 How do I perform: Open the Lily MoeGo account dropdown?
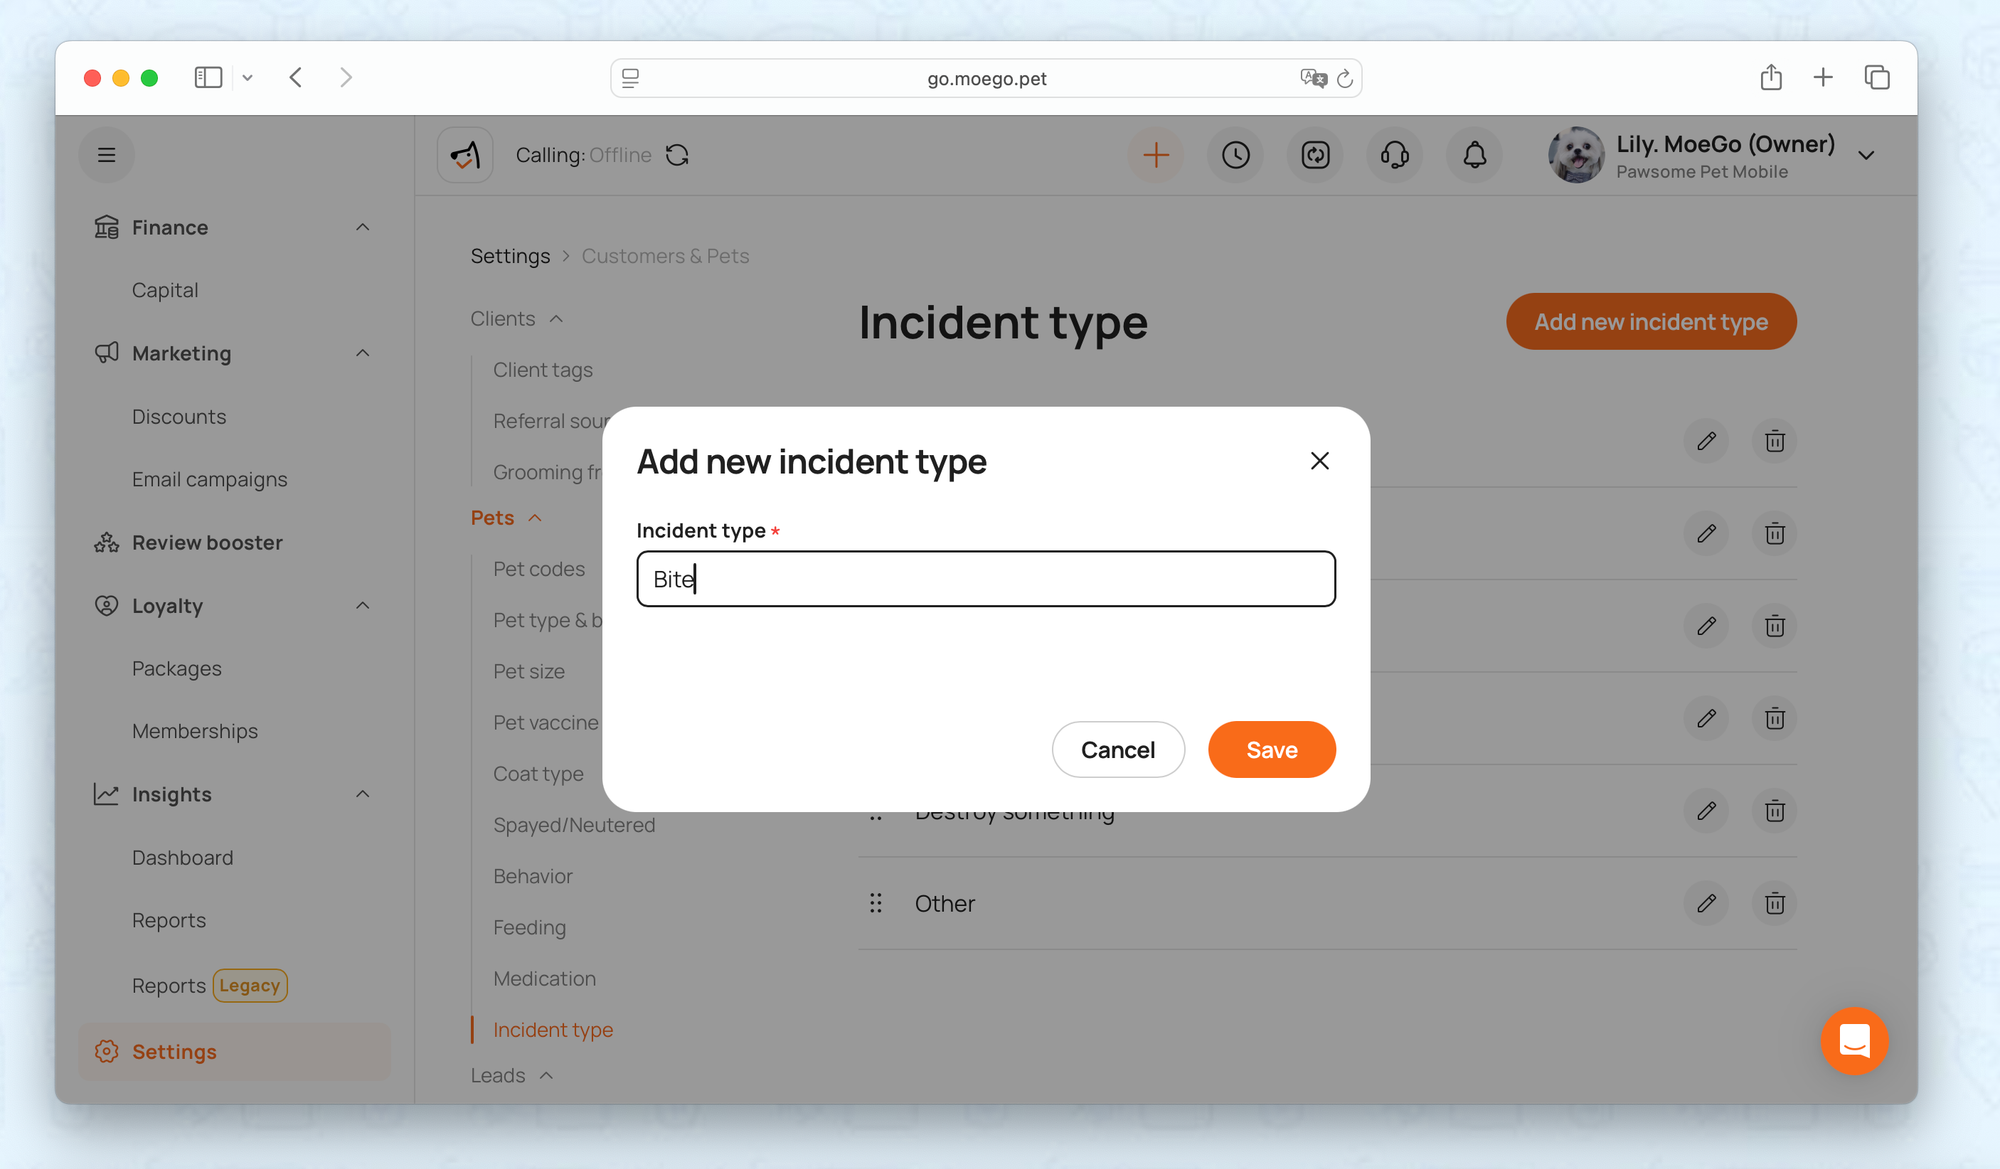[x=1865, y=155]
